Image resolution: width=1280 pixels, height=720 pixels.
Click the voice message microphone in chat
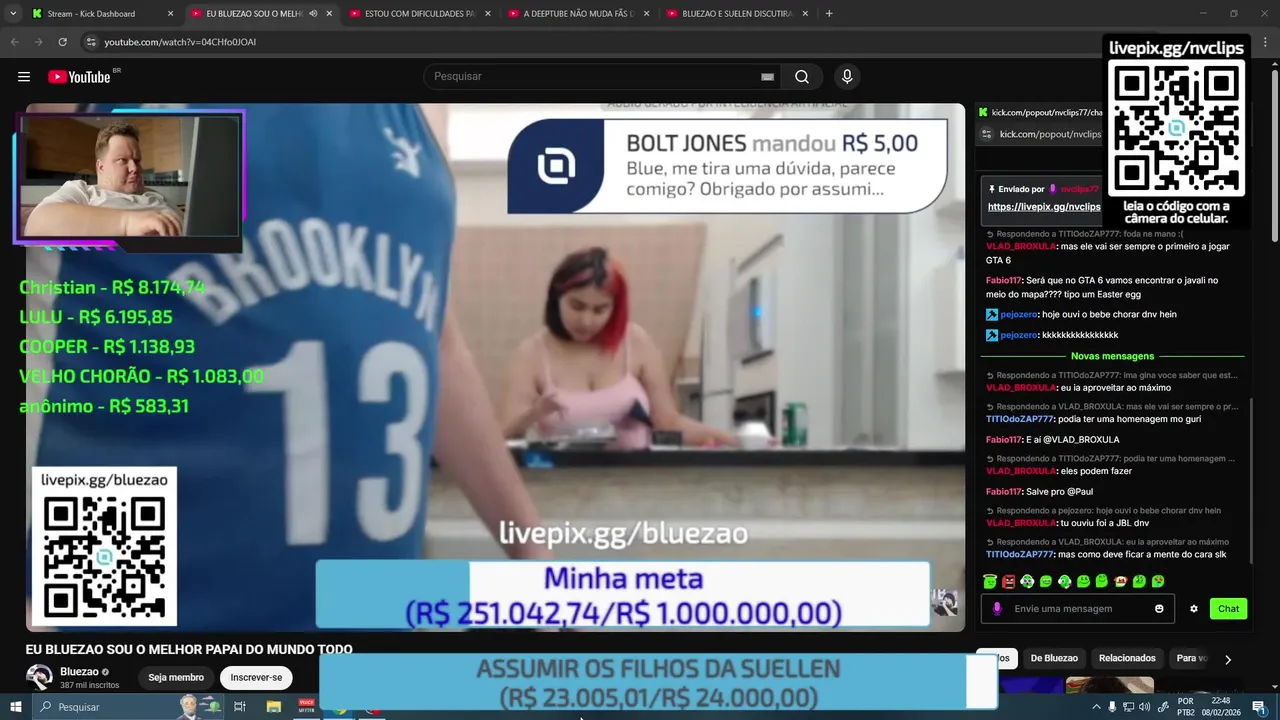pyautogui.click(x=996, y=608)
